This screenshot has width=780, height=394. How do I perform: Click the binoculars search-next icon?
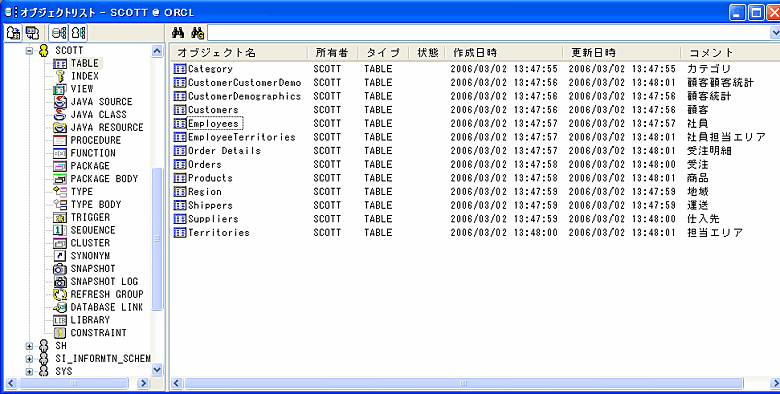197,33
